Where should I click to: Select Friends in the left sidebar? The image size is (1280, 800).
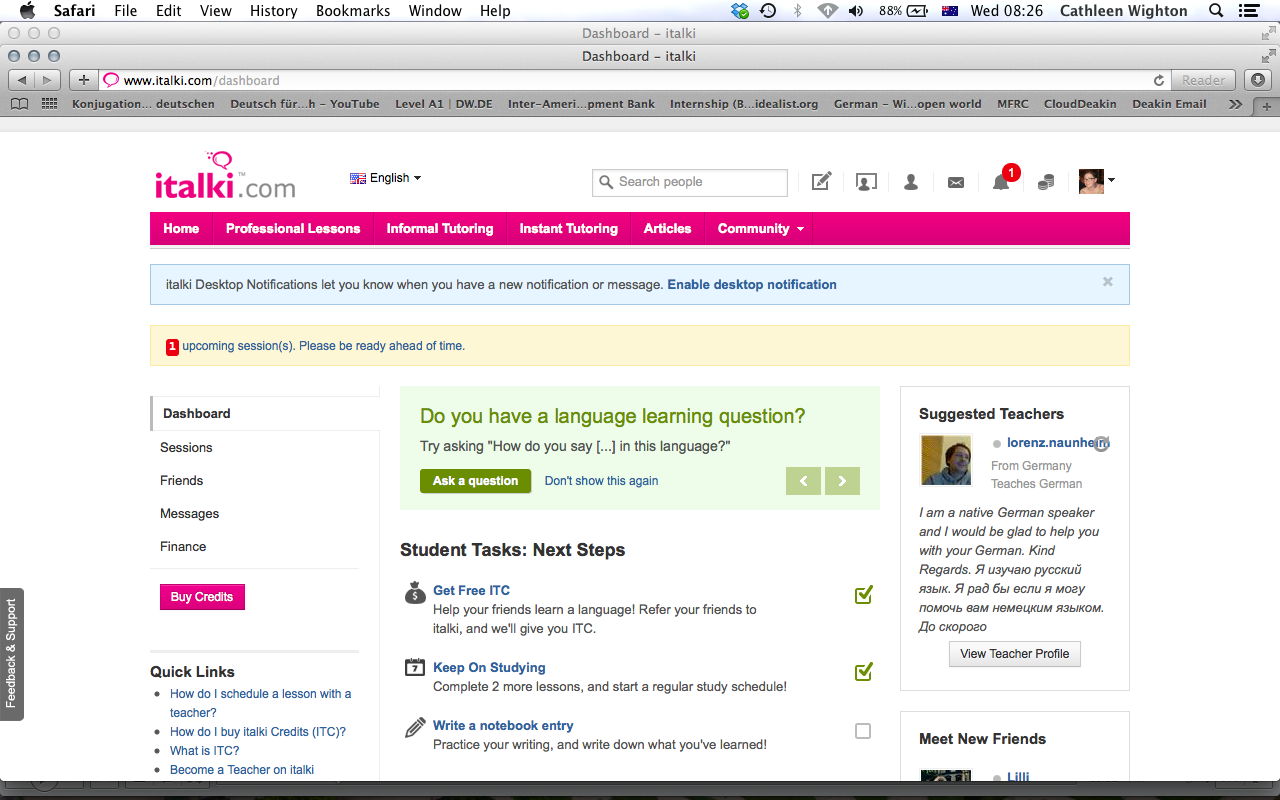tap(181, 481)
